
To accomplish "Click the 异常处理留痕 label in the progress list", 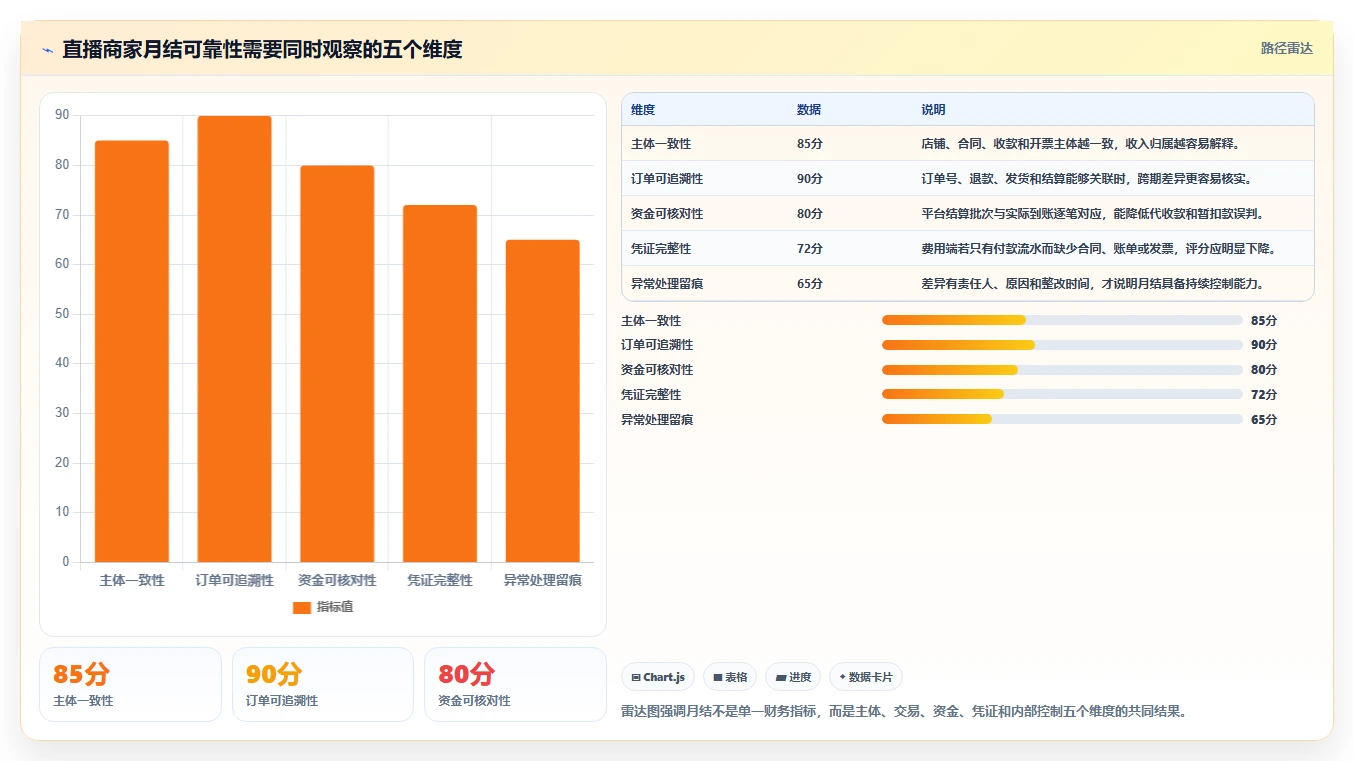I will 657,420.
